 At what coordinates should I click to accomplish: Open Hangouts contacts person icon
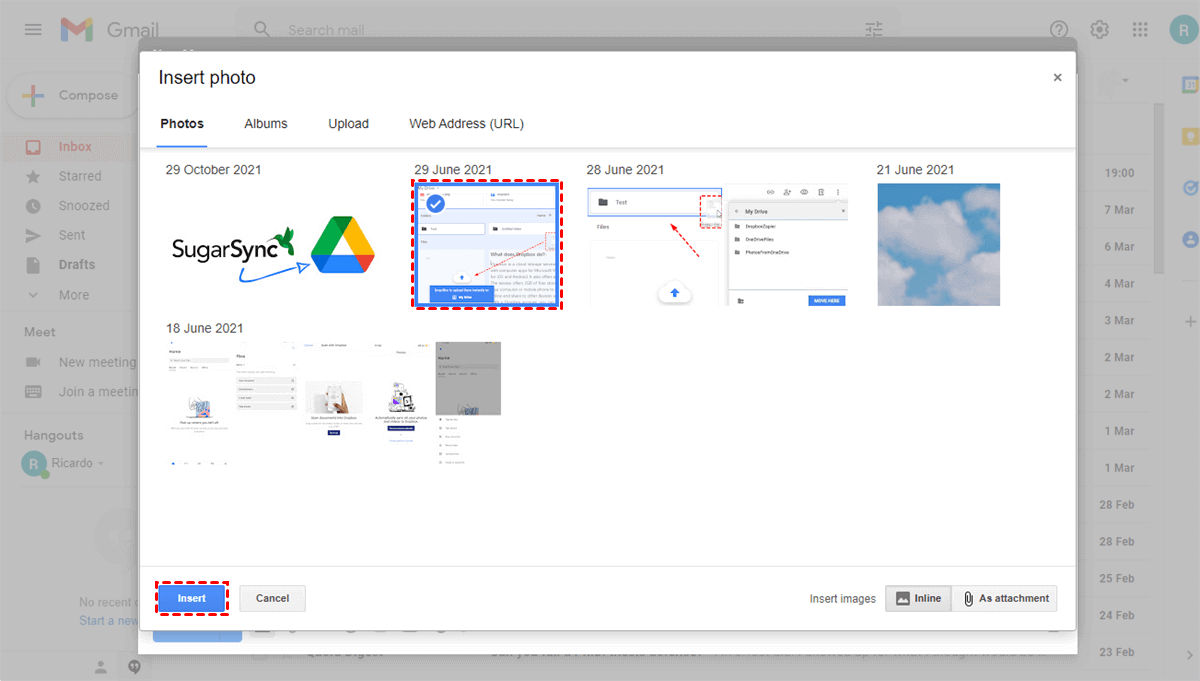click(x=101, y=666)
